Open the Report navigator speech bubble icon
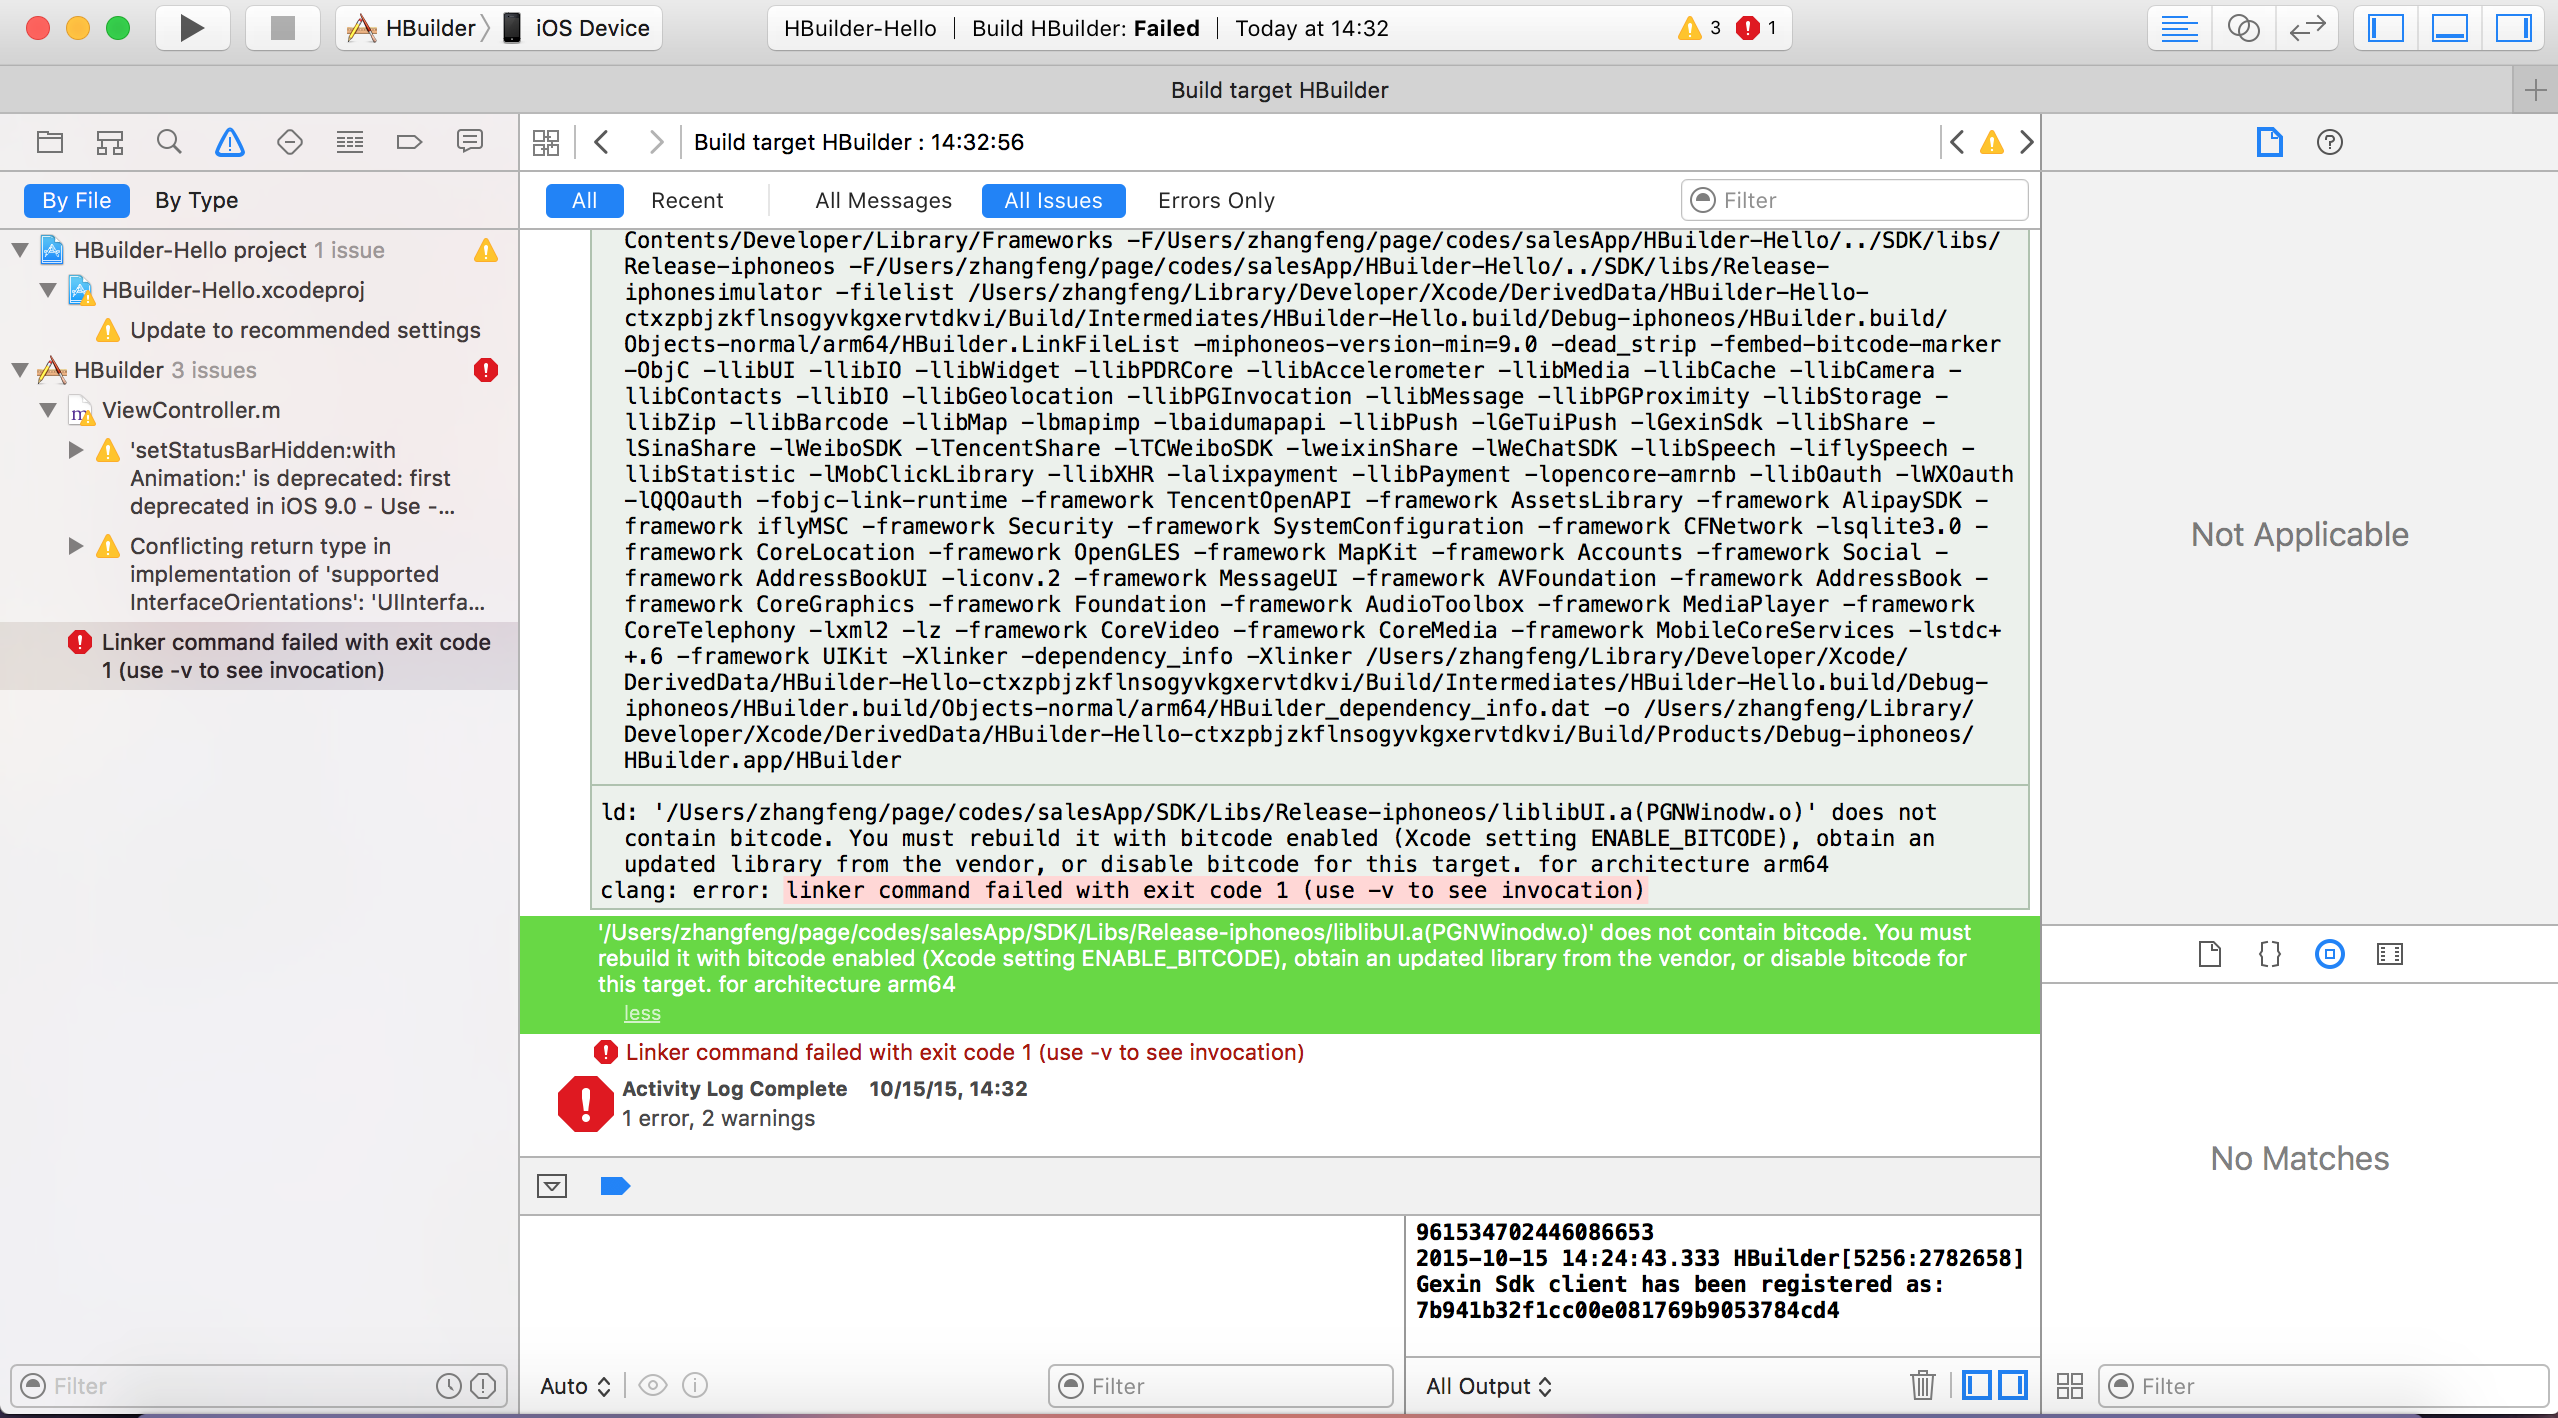 pos(469,142)
